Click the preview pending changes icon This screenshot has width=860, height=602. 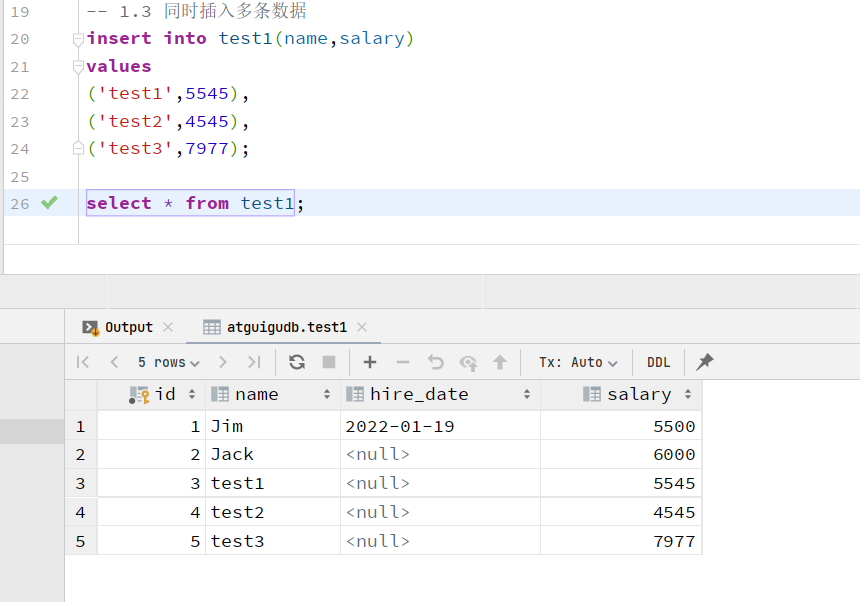468,362
